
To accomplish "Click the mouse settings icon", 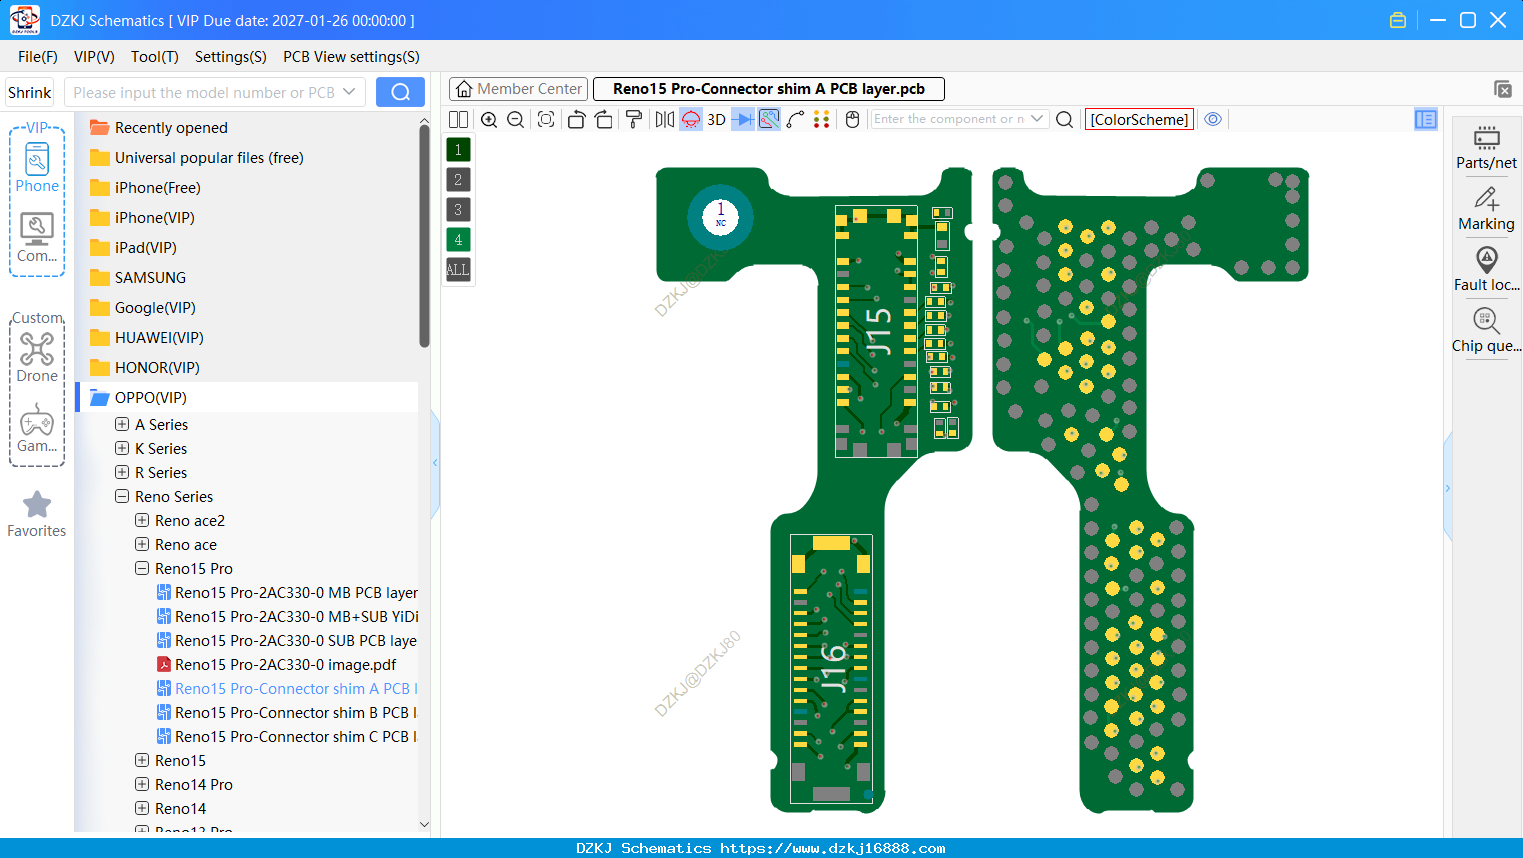I will point(853,120).
